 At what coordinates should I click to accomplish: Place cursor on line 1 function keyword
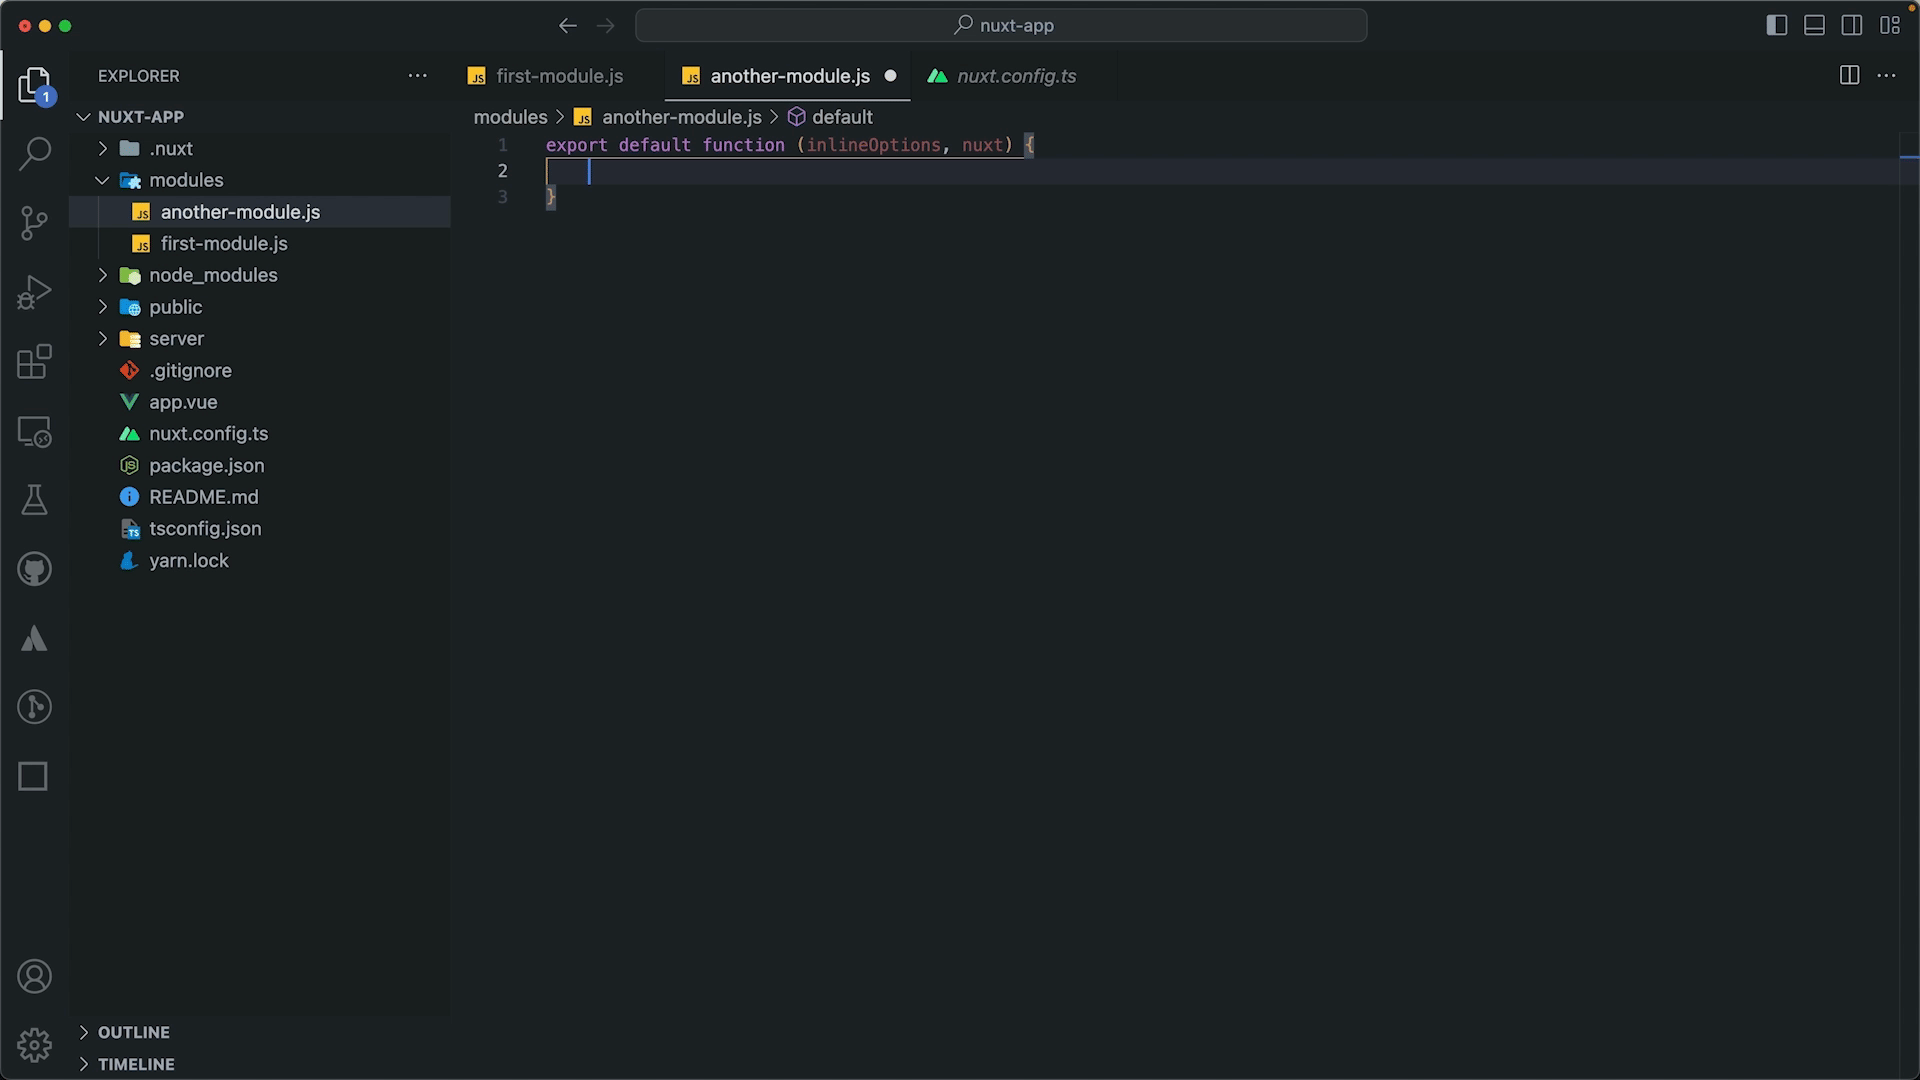[743, 145]
